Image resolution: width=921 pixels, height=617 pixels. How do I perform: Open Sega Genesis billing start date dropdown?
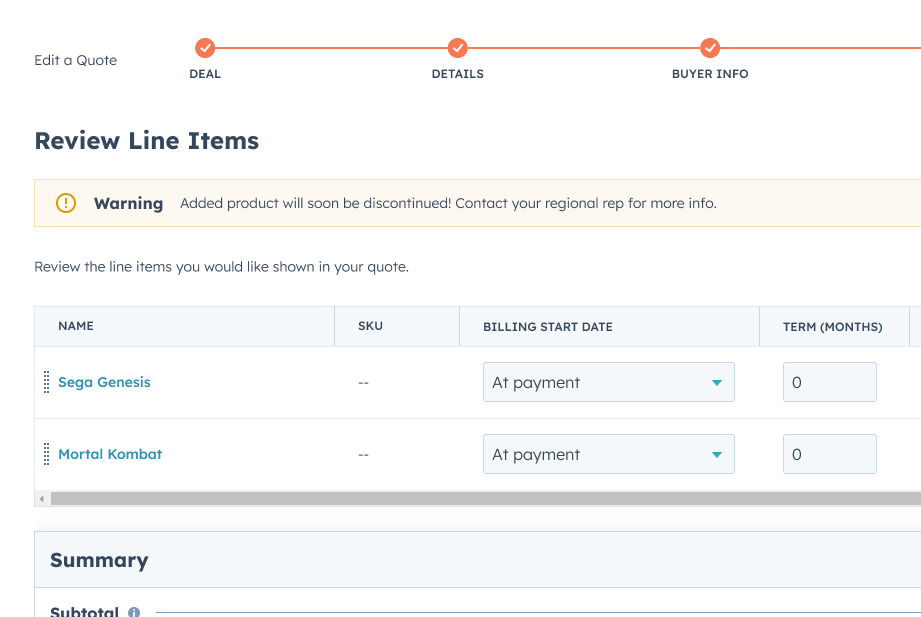[608, 382]
